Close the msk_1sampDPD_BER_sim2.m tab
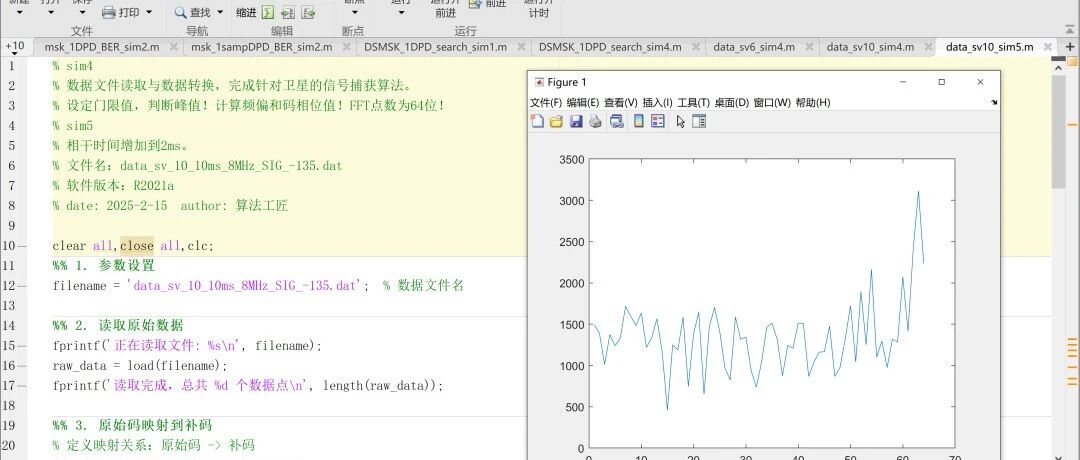The image size is (1080, 460). click(346, 48)
